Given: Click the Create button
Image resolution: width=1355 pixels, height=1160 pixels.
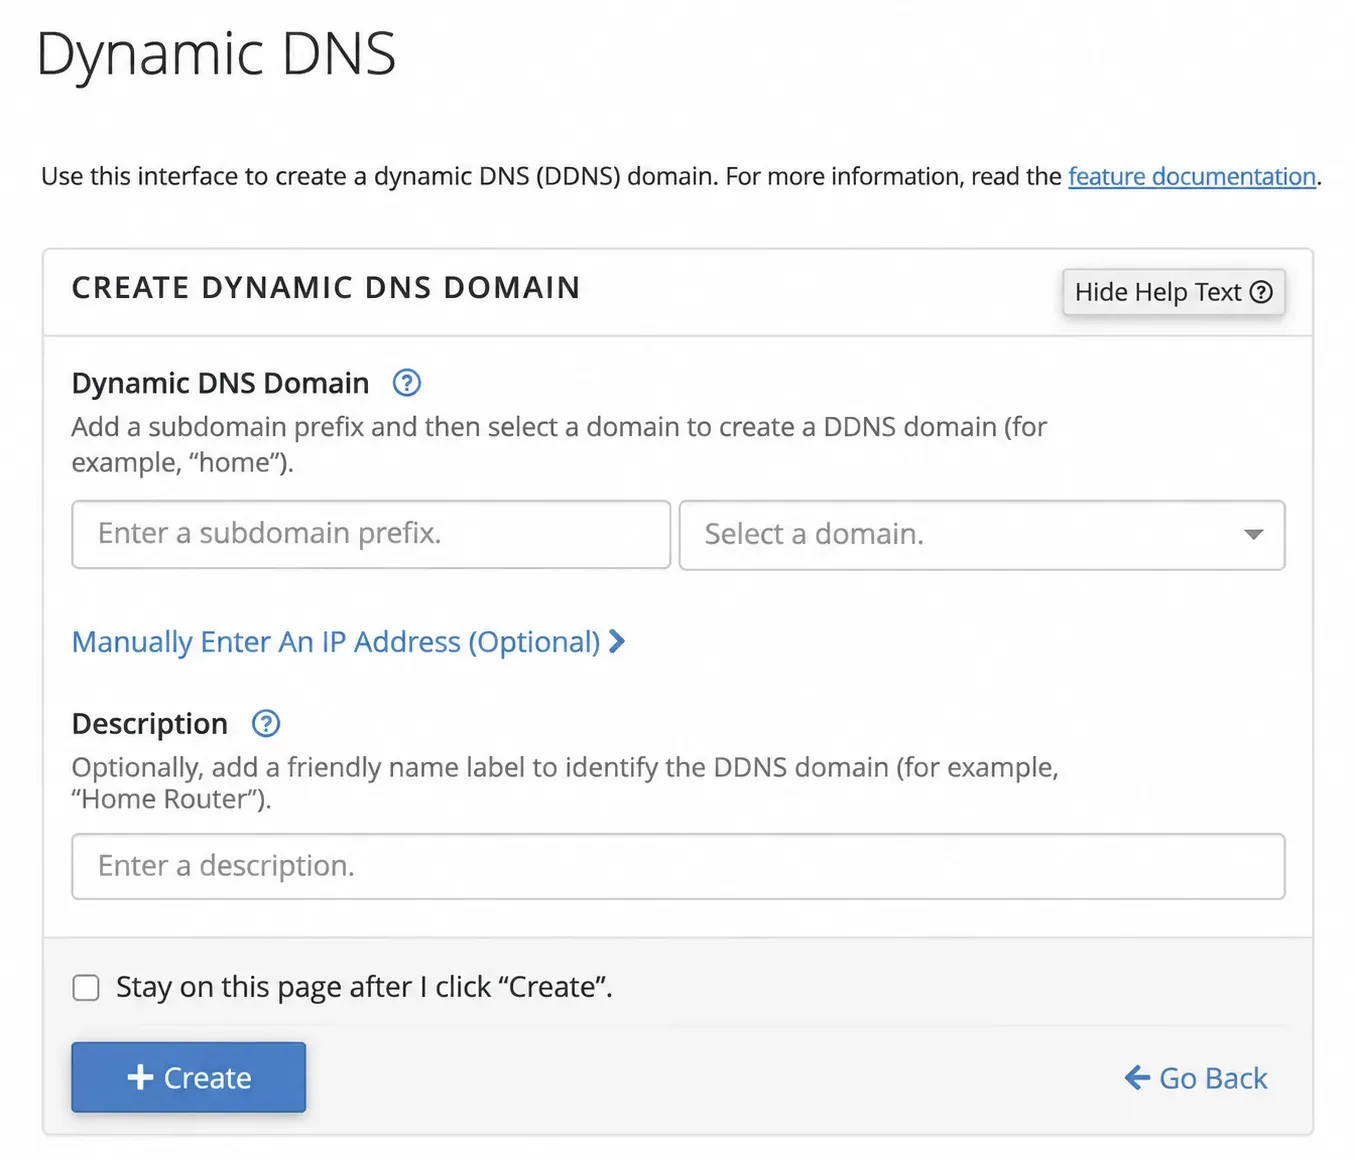Looking at the screenshot, I should pos(188,1077).
